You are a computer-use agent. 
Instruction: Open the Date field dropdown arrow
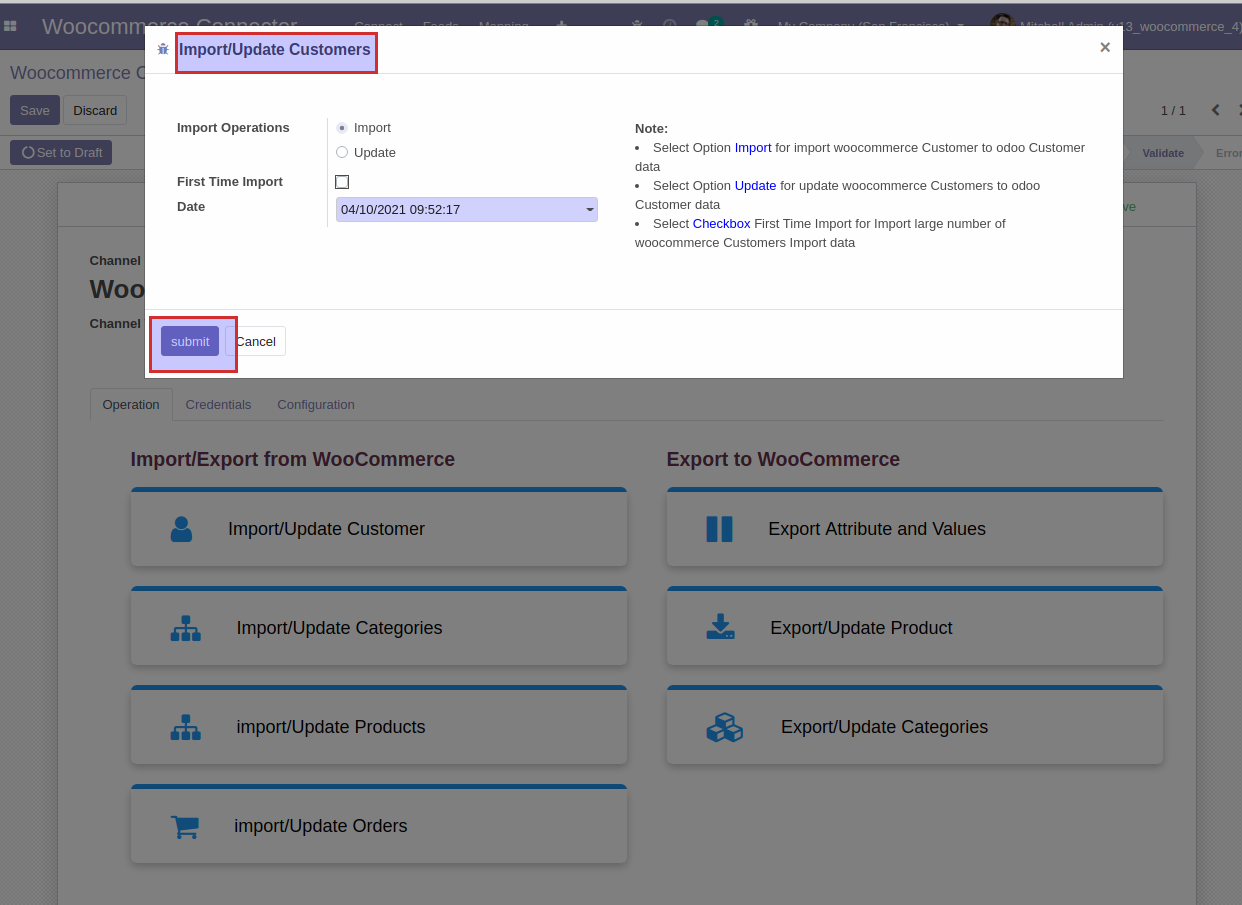590,210
